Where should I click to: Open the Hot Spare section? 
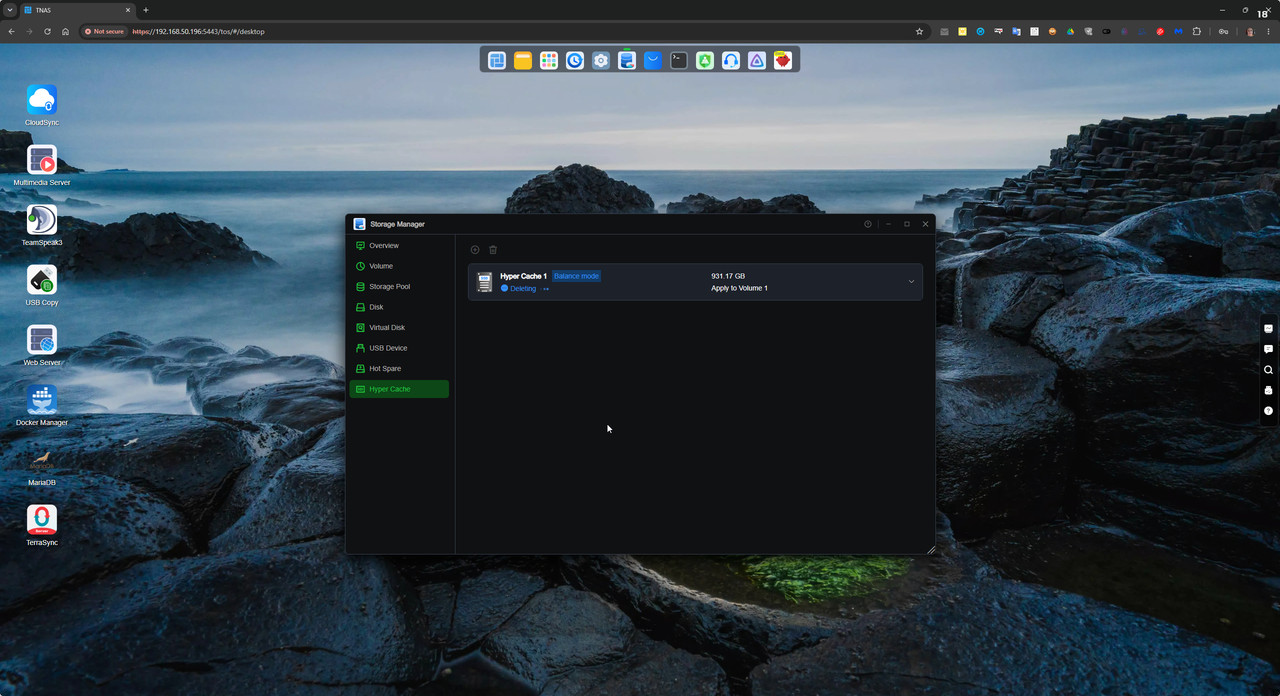click(x=399, y=369)
